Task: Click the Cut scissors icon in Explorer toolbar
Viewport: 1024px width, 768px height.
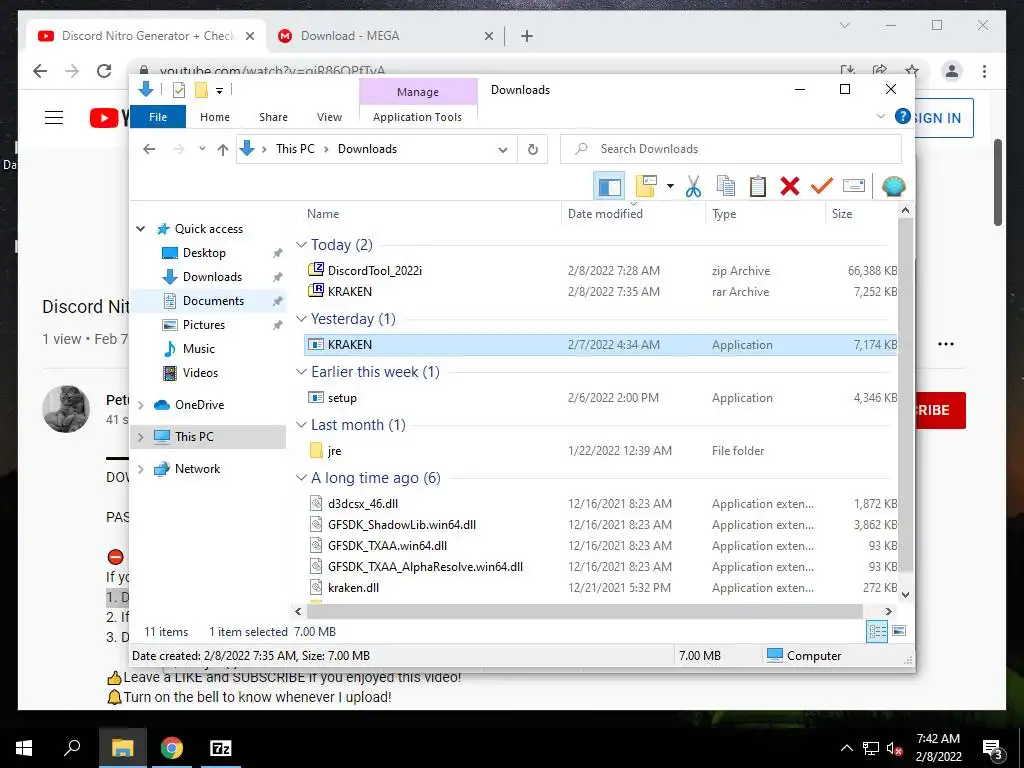Action: pos(693,186)
